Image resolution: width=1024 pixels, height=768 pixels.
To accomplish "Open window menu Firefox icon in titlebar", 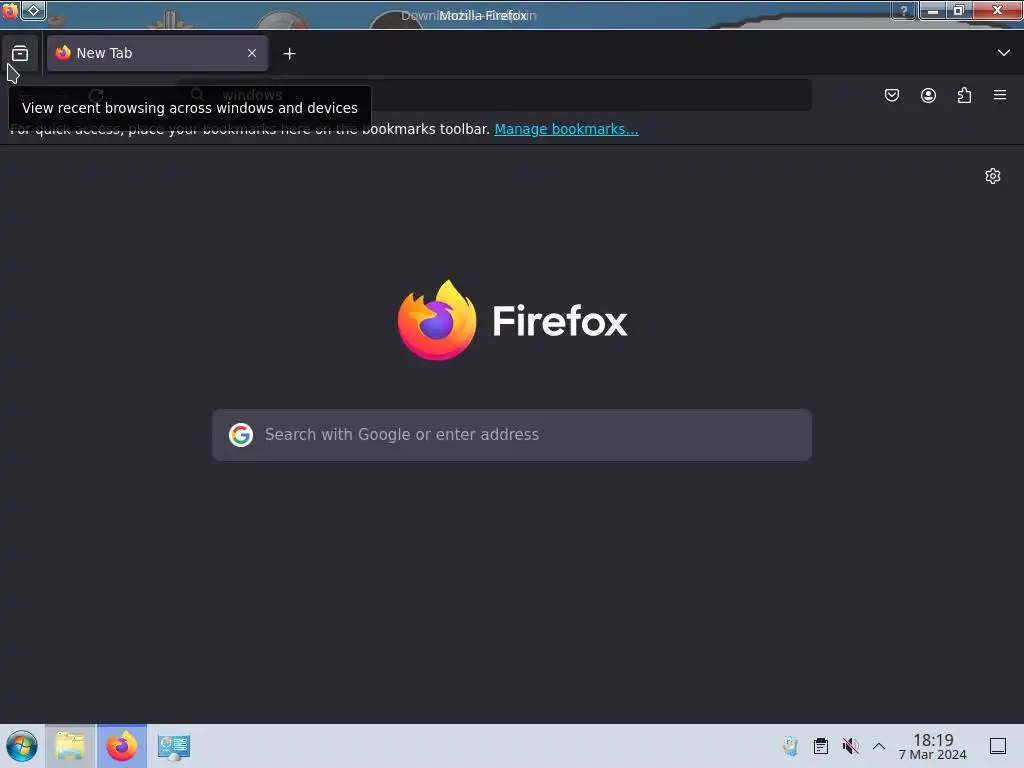I will coord(10,10).
